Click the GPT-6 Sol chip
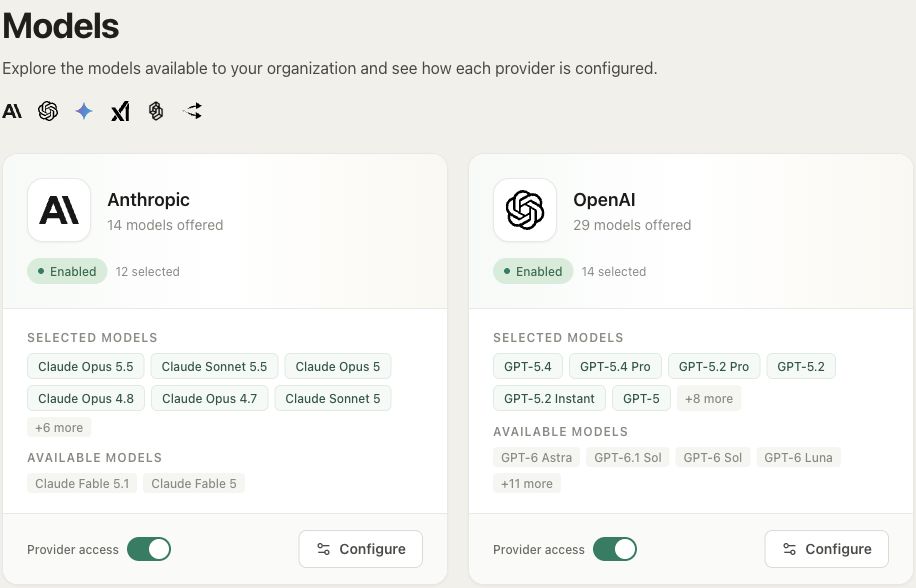The width and height of the screenshot is (916, 588). click(713, 457)
